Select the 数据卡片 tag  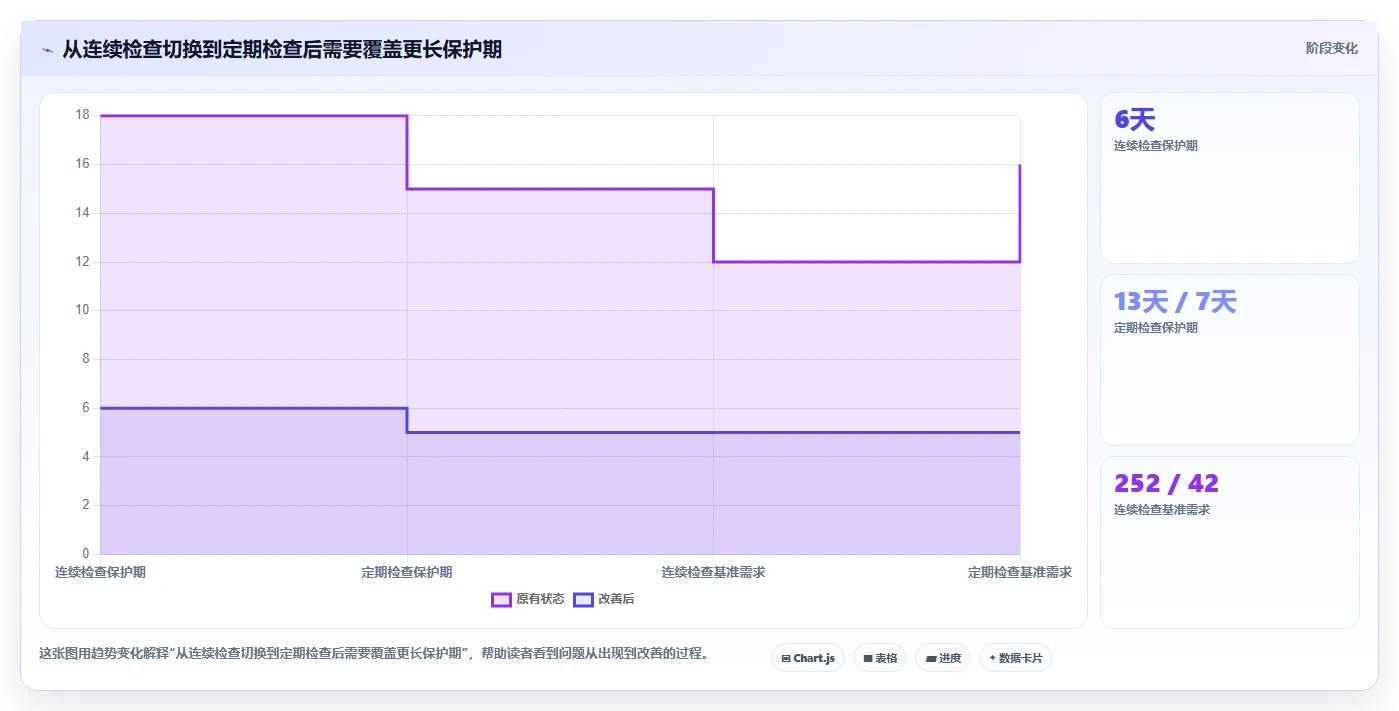pyautogui.click(x=1016, y=658)
